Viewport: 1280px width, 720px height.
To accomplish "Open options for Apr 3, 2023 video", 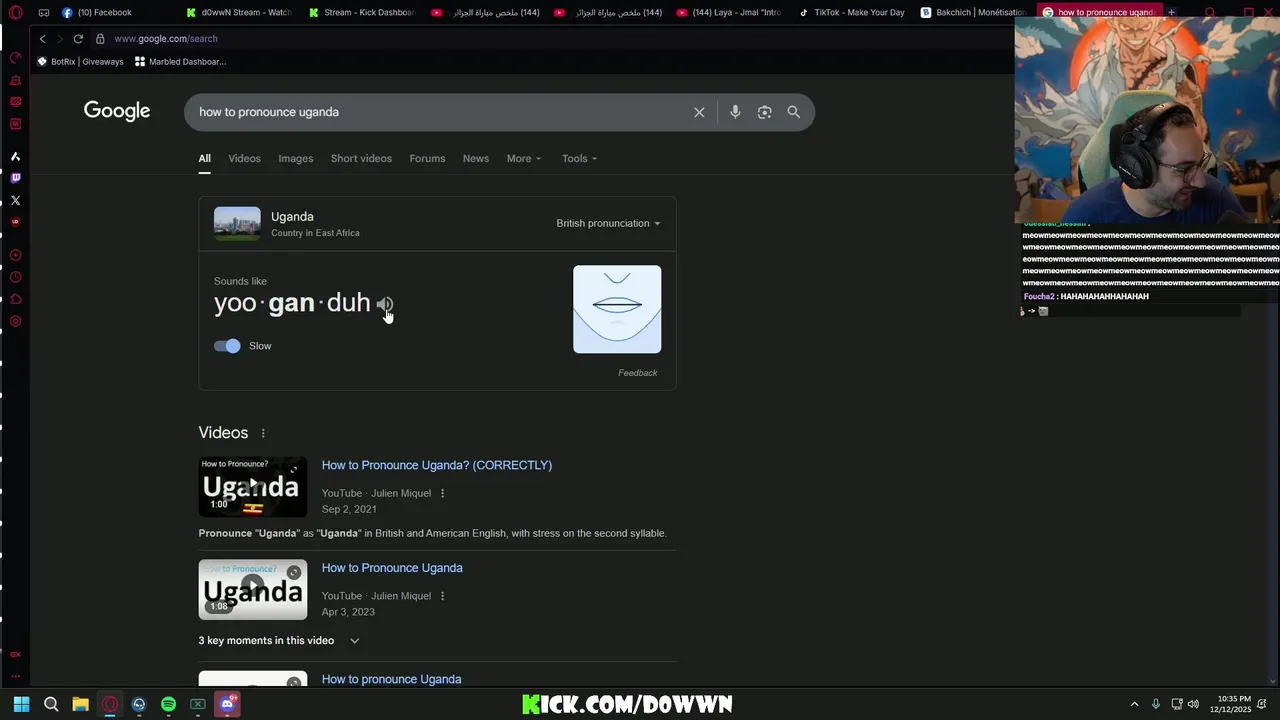I will coord(442,596).
